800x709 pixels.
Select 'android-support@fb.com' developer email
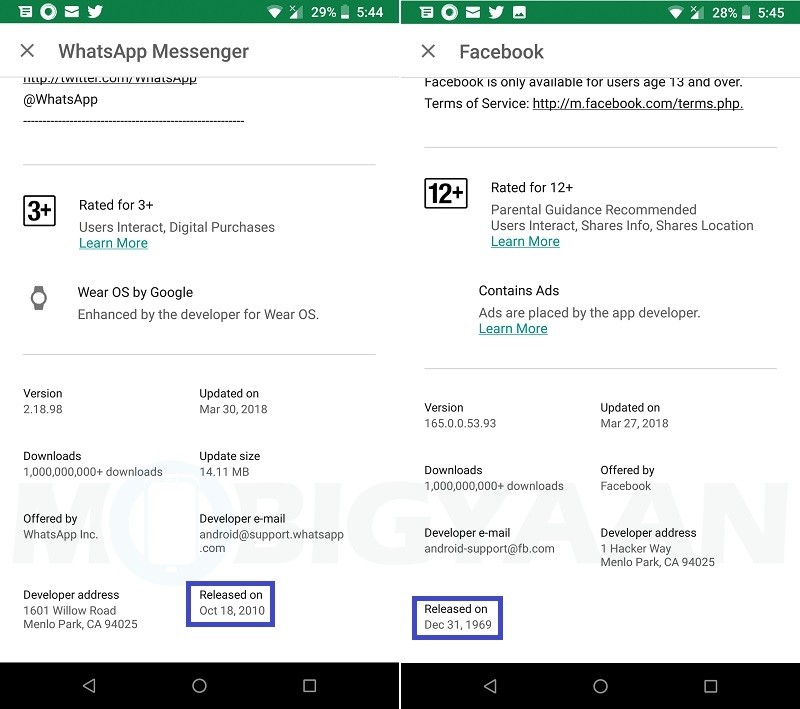[x=489, y=549]
